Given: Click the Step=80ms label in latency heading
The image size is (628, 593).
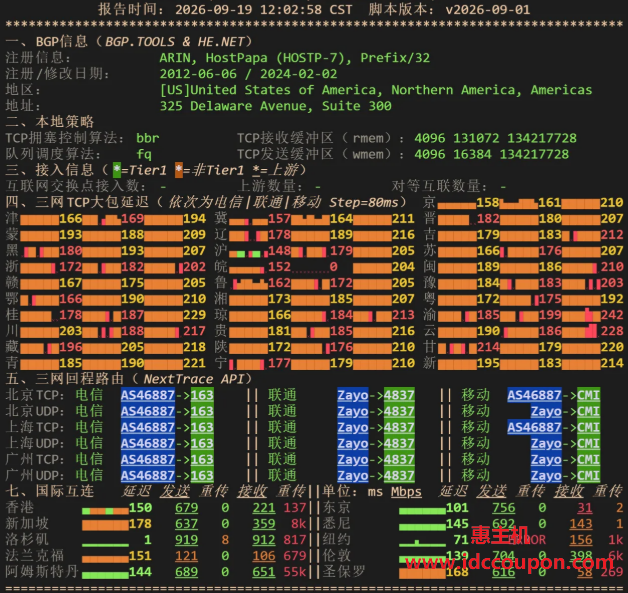Looking at the screenshot, I should coord(364,202).
